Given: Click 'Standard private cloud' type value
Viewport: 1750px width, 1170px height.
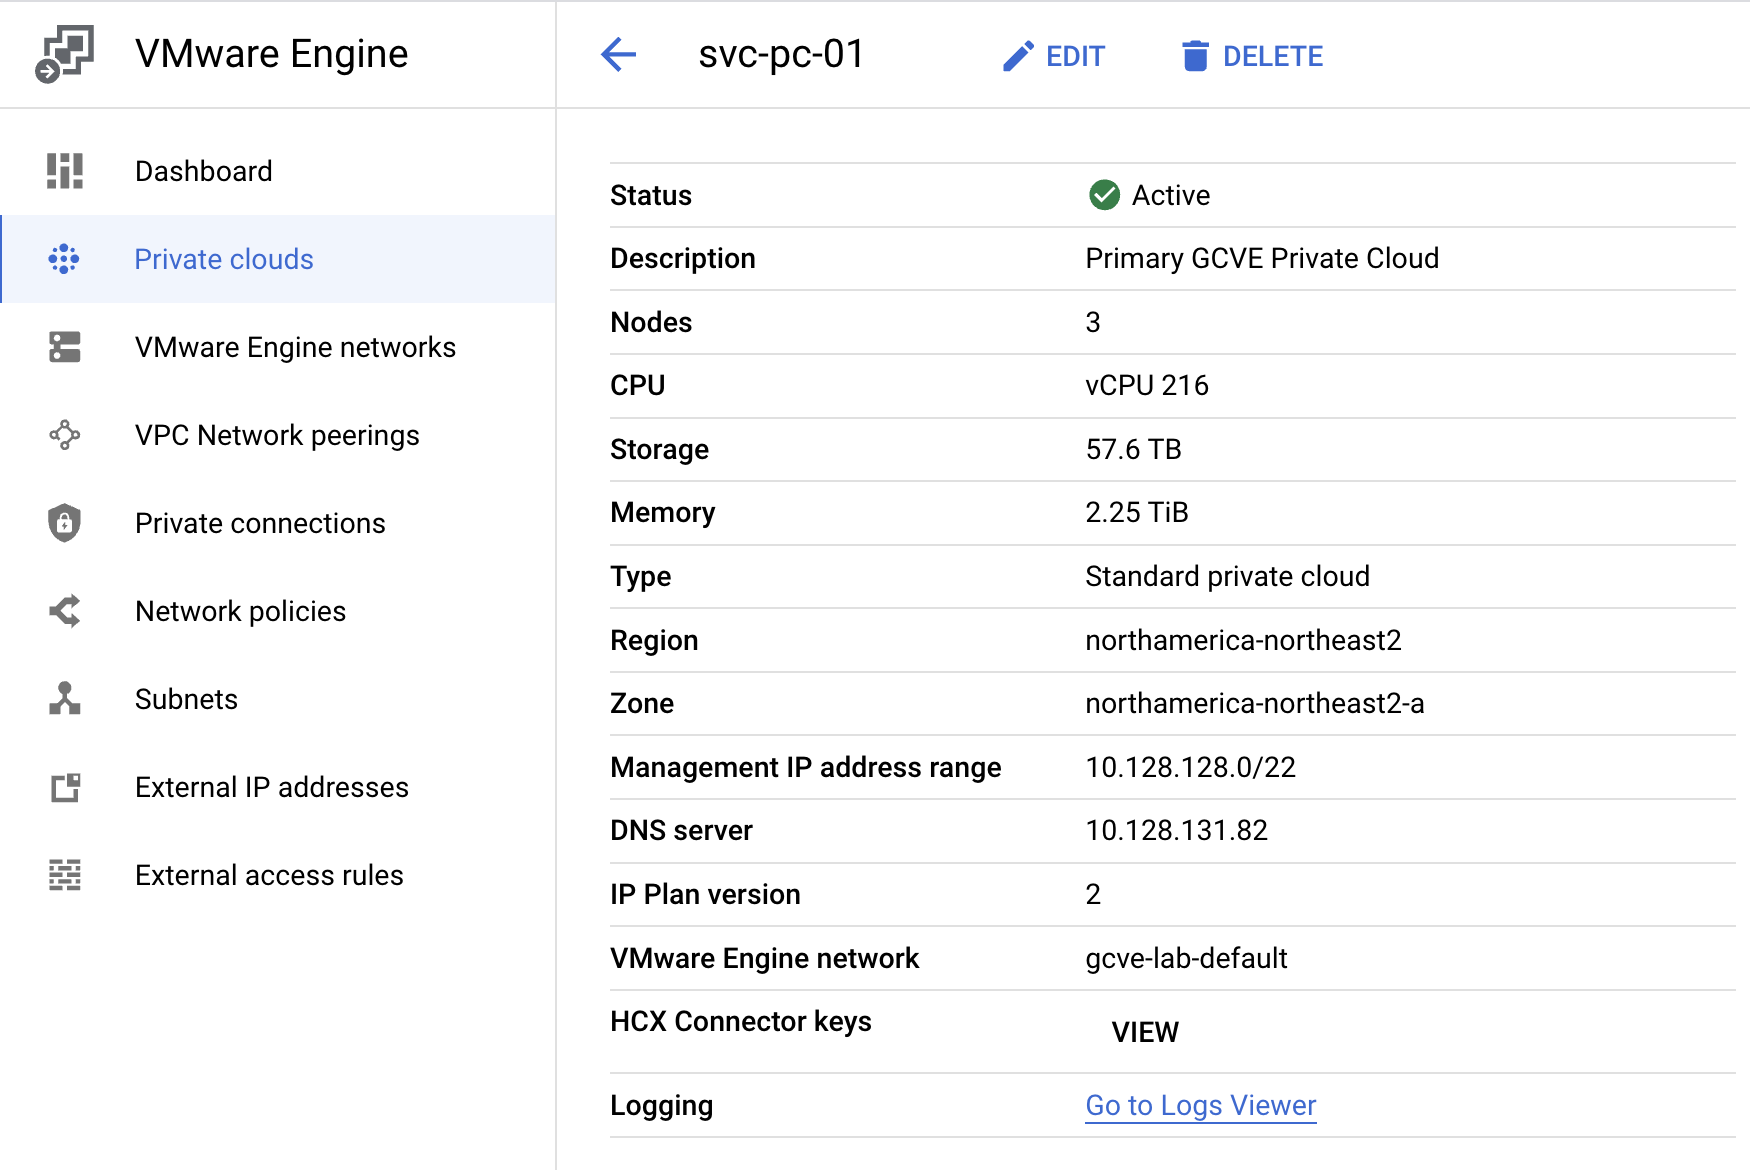Looking at the screenshot, I should (x=1228, y=576).
